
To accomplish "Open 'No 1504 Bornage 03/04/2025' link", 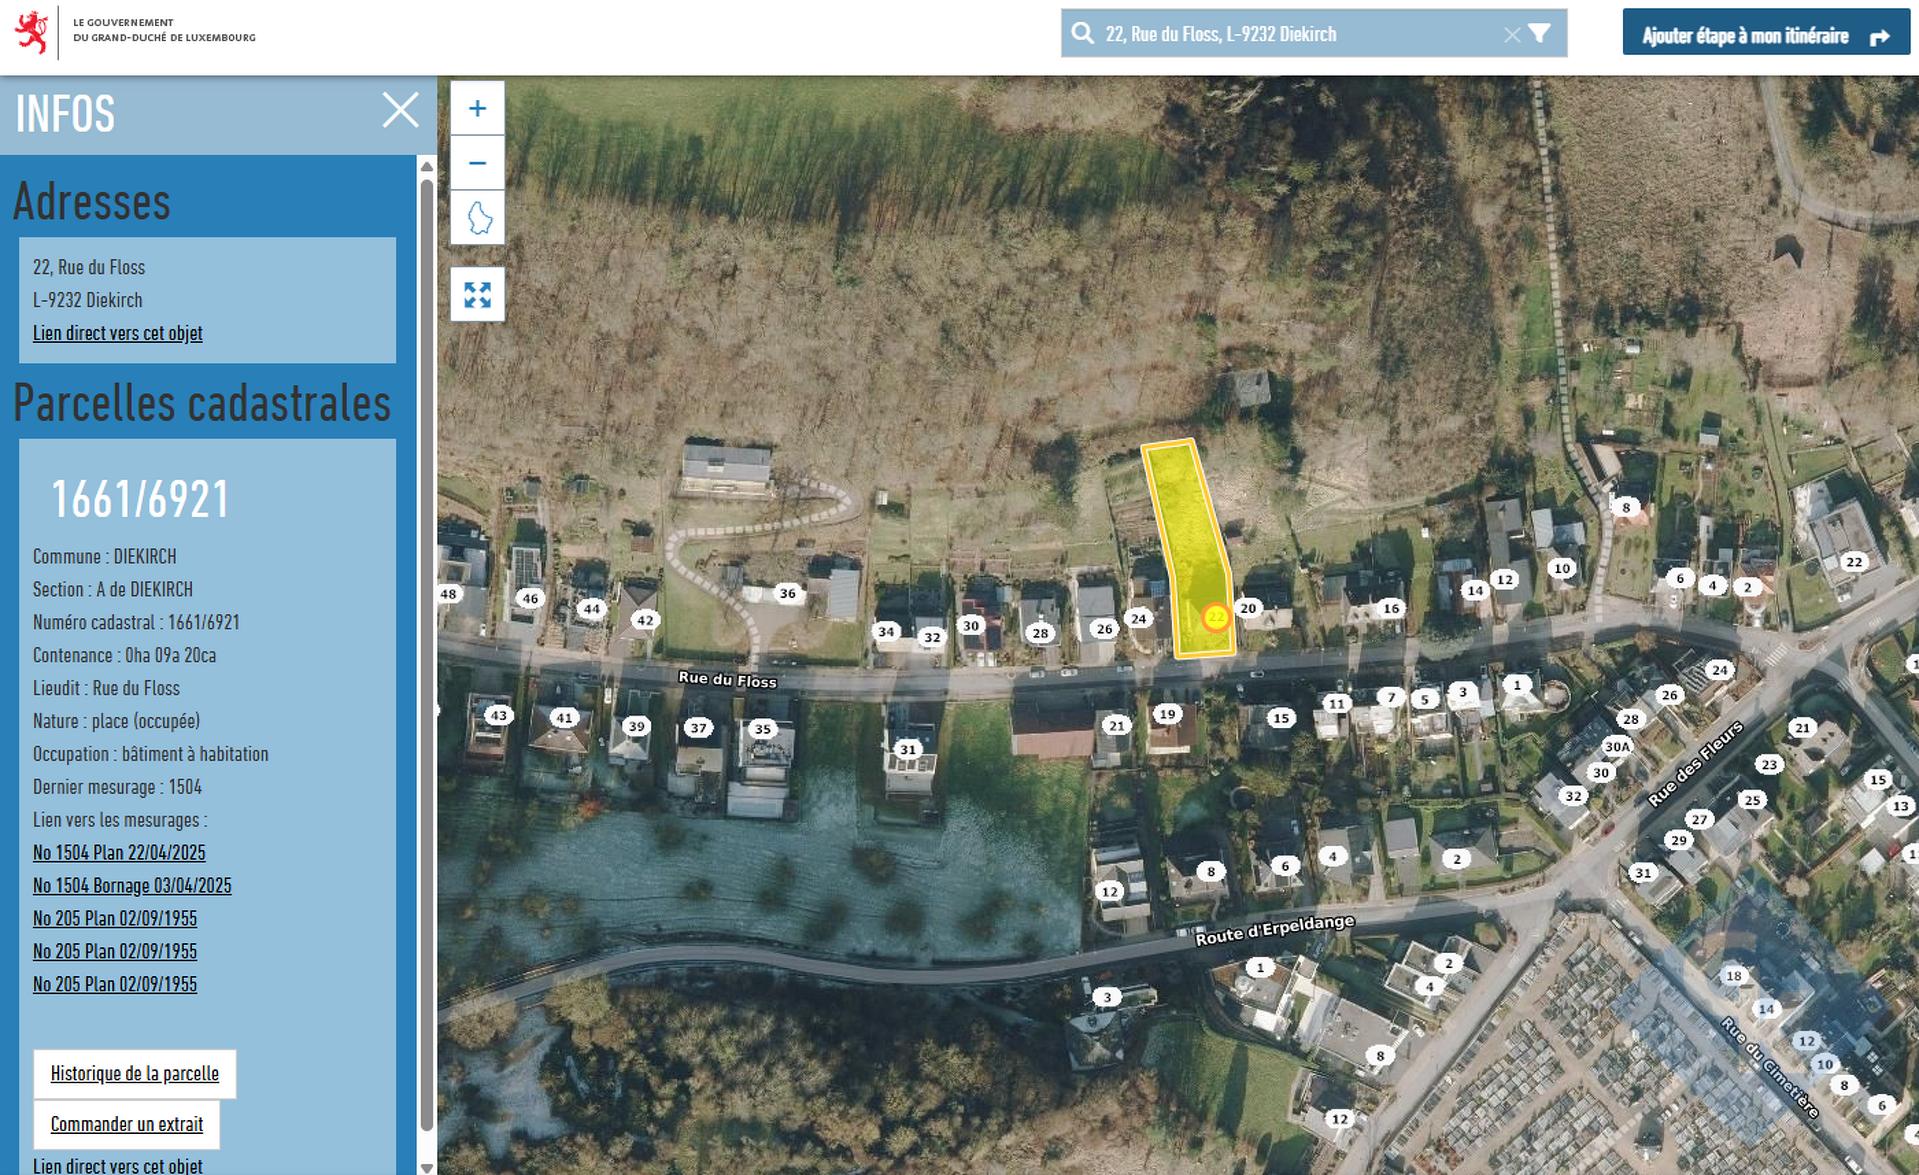I will click(x=132, y=886).
